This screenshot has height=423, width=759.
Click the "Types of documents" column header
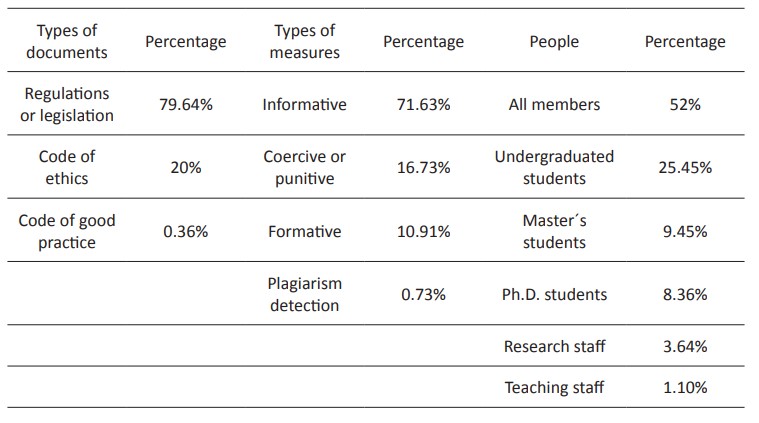coord(66,41)
